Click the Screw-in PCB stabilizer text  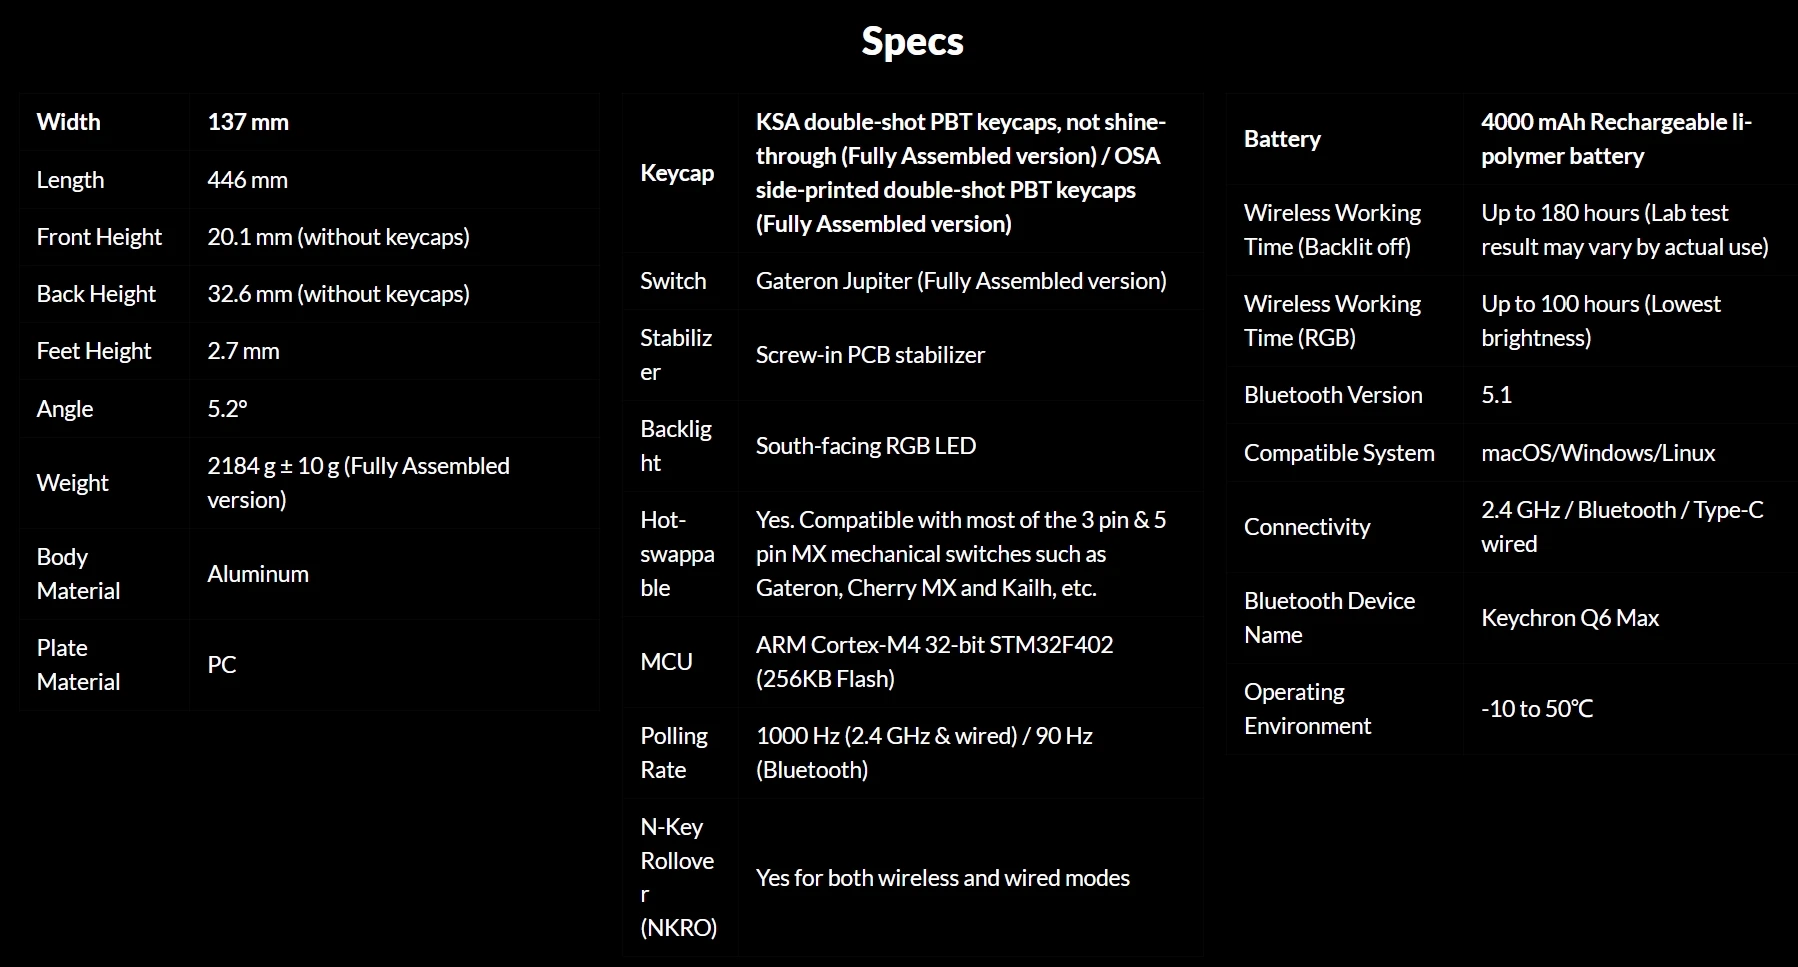(x=870, y=355)
